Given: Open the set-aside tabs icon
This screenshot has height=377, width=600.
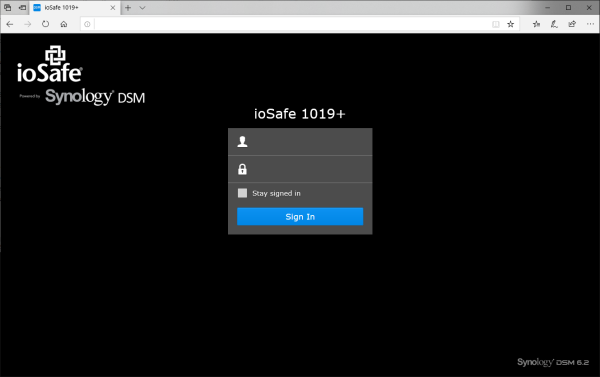Looking at the screenshot, I should click(x=8, y=7).
